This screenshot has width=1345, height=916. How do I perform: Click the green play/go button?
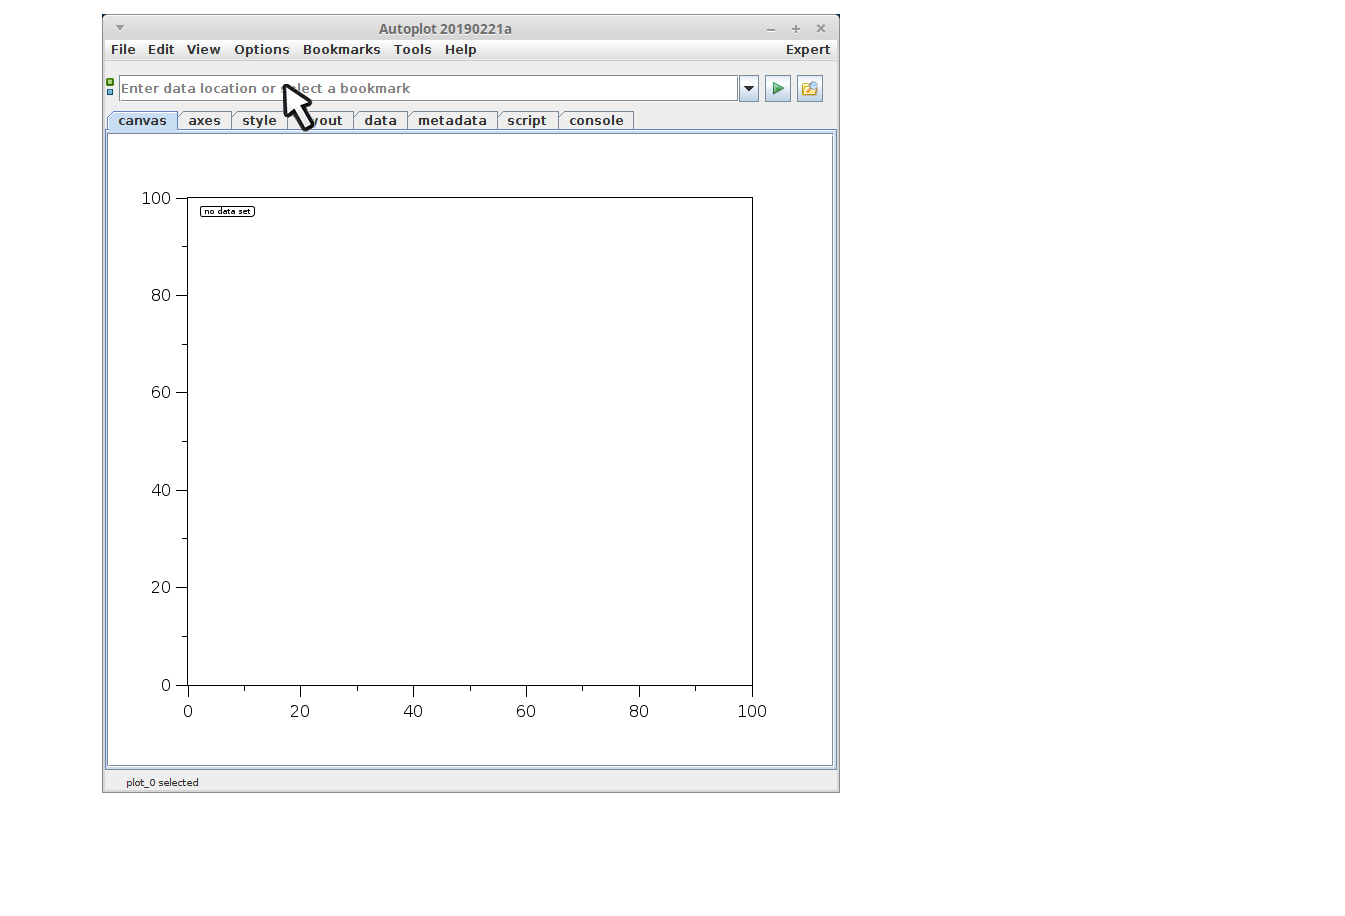777,89
